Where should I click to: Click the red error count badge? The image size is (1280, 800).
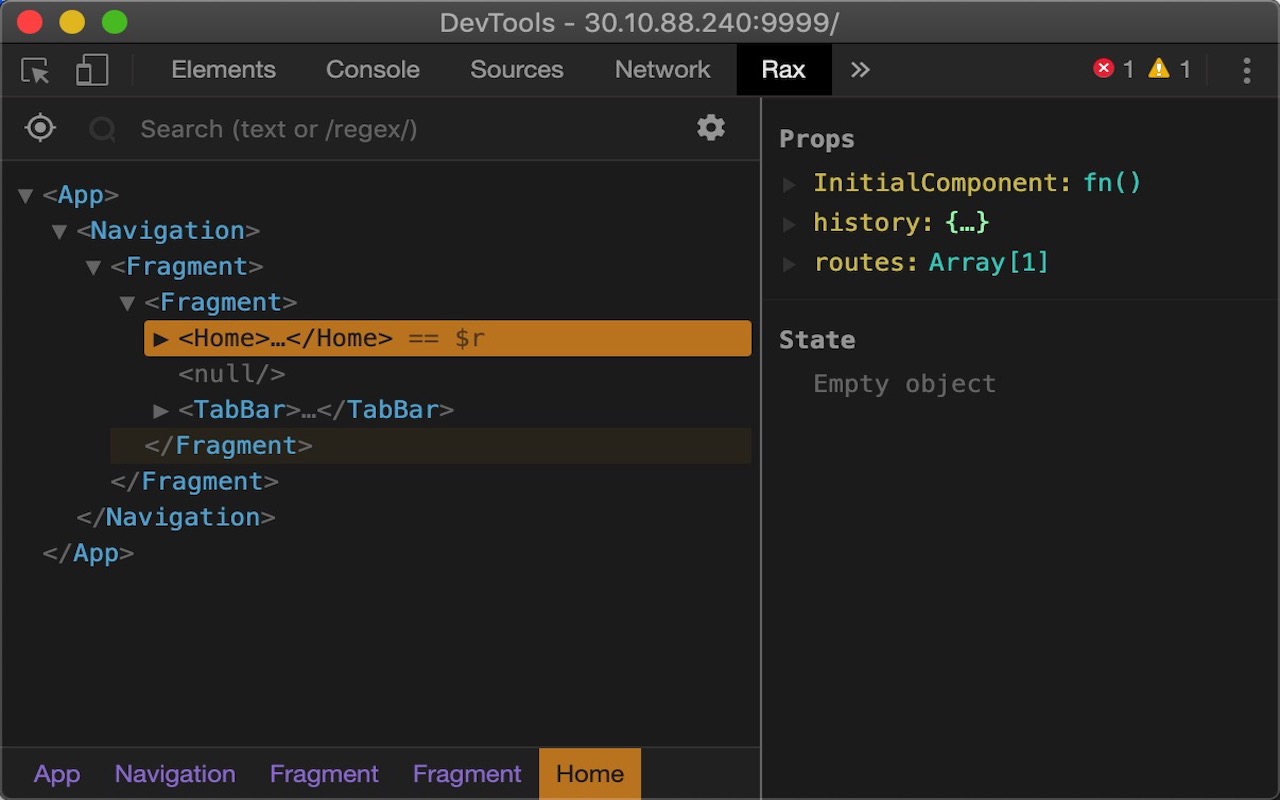pyautogui.click(x=1104, y=69)
